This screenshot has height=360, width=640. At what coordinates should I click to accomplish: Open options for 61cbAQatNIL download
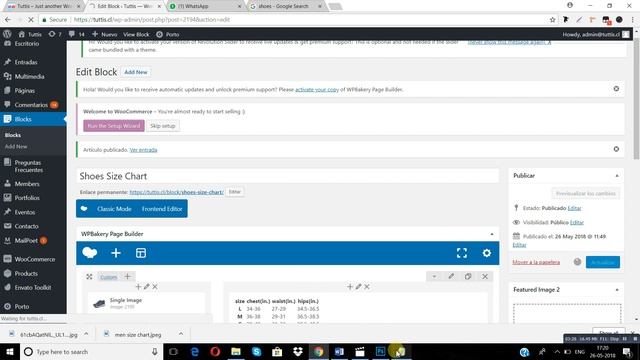click(86, 334)
